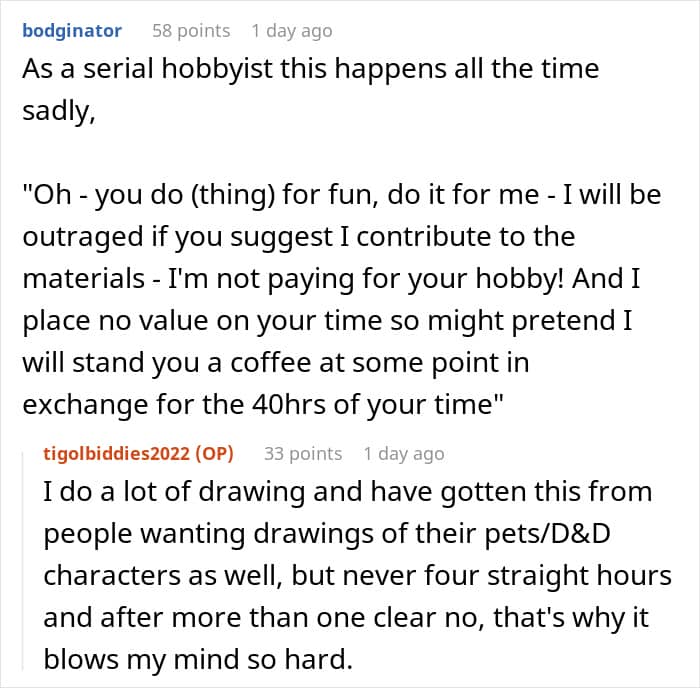Click the word 'materials' in the quote

[x=83, y=279]
